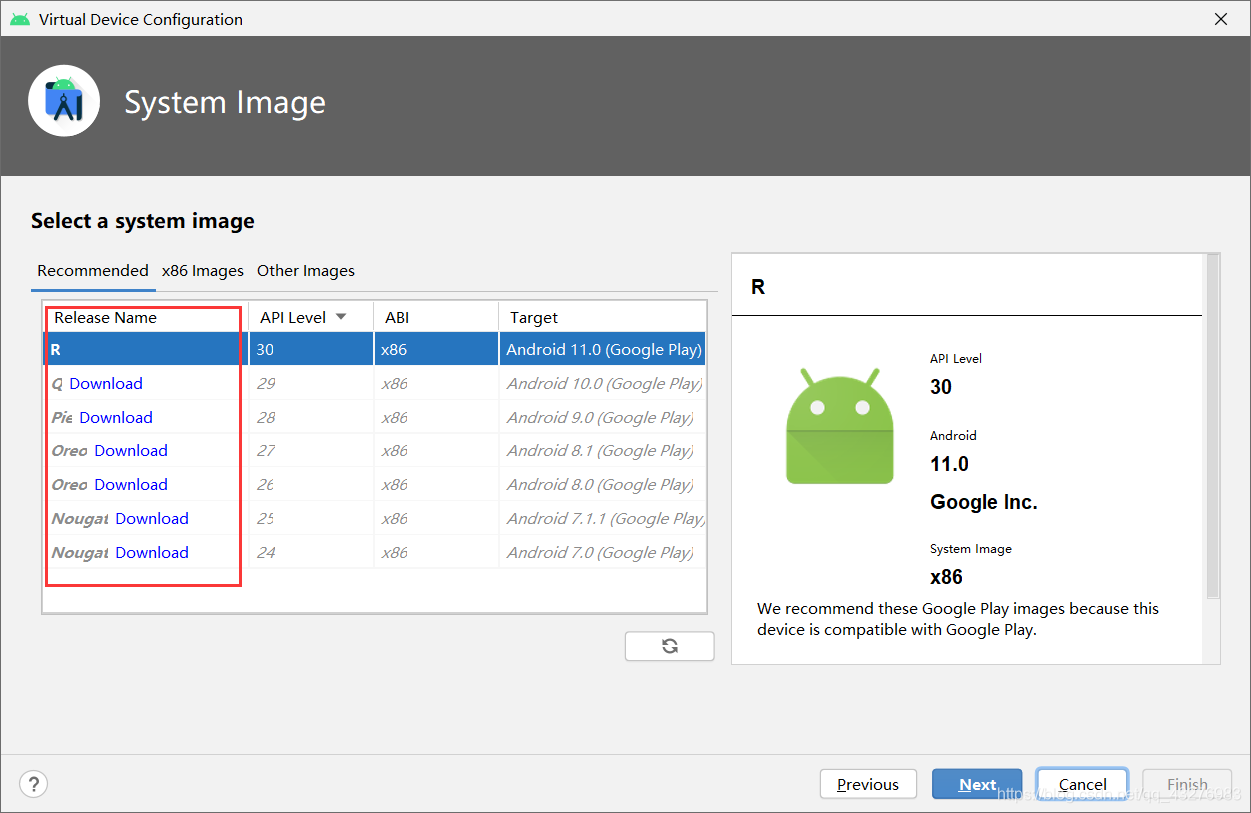
Task: Download the Q system image
Action: coord(106,384)
